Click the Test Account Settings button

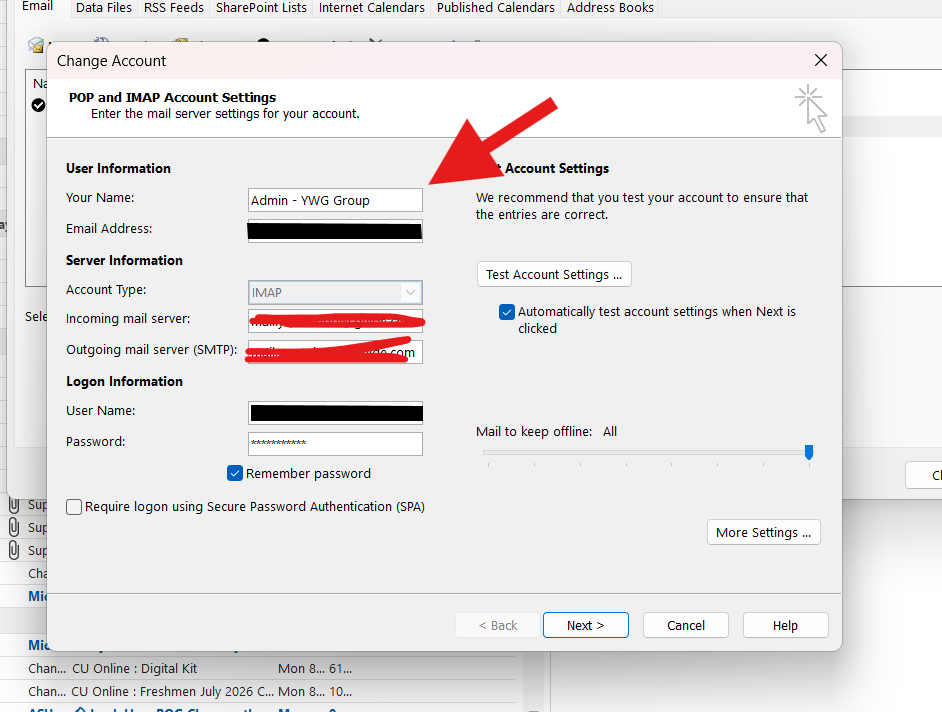click(554, 275)
